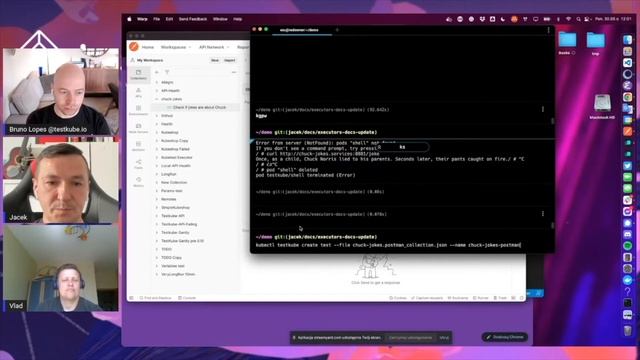This screenshot has height=360, width=640.
Task: Open Trash in the dock
Action: point(628,331)
